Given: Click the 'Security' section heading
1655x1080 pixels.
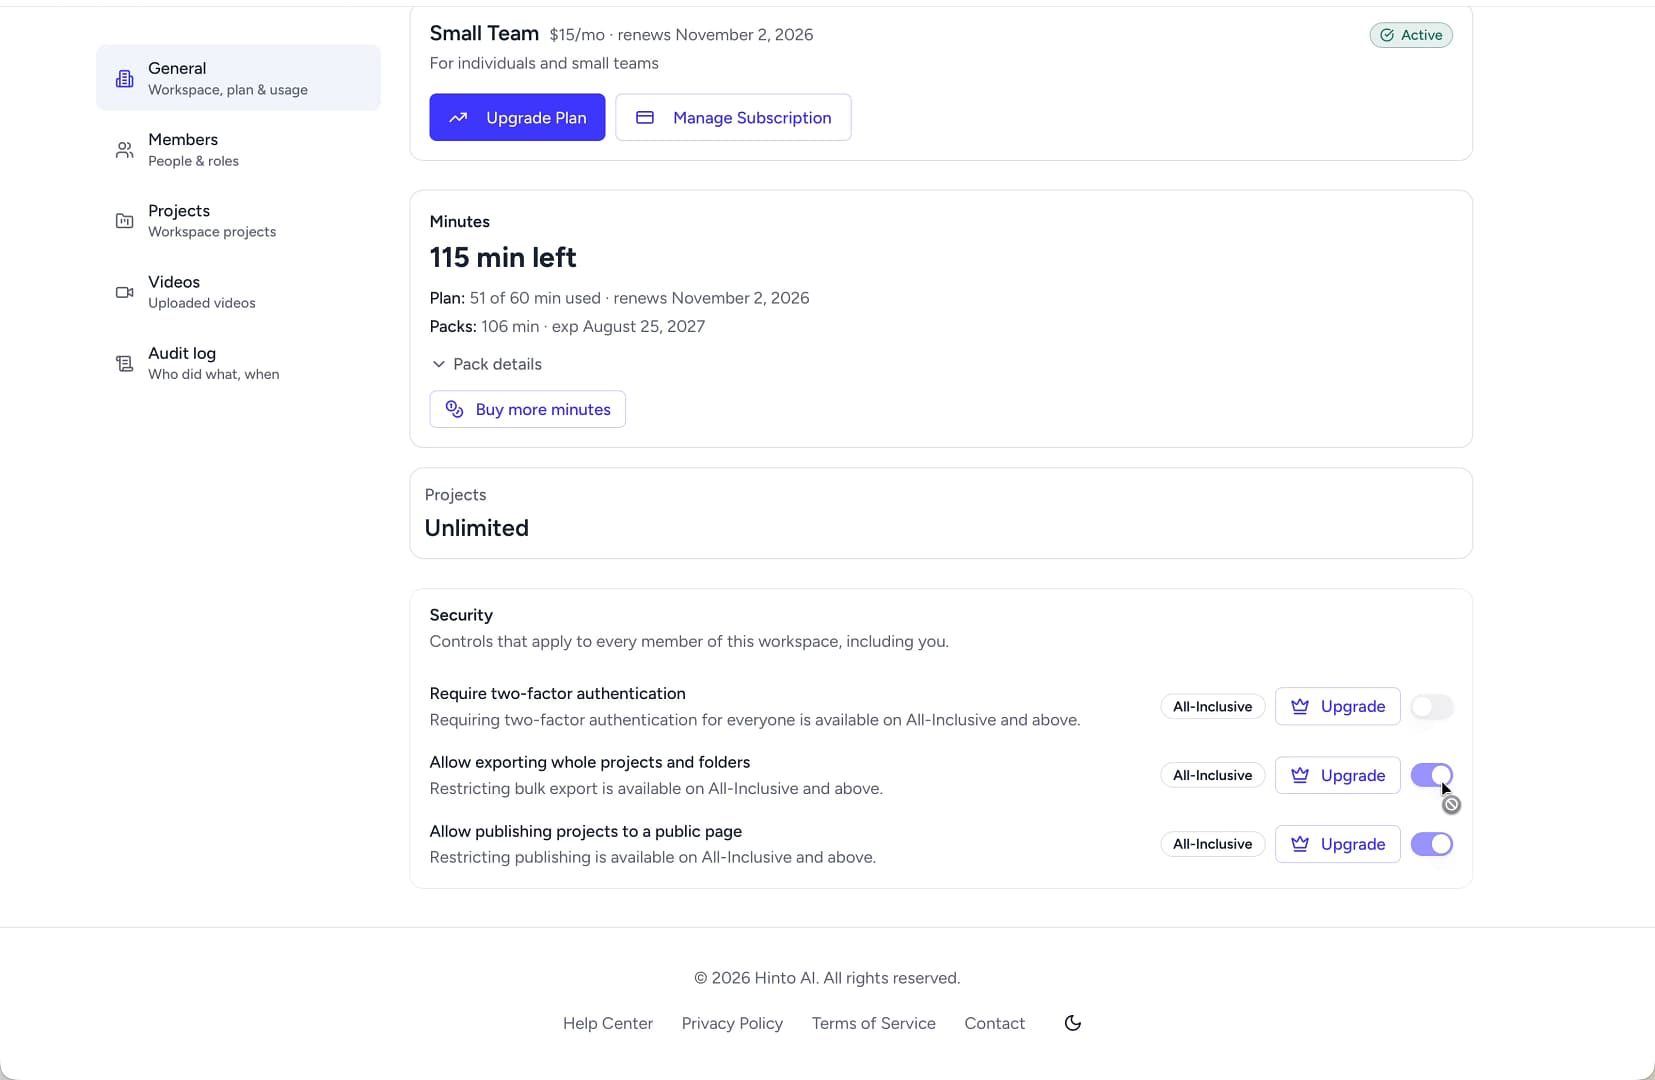Looking at the screenshot, I should click(461, 615).
